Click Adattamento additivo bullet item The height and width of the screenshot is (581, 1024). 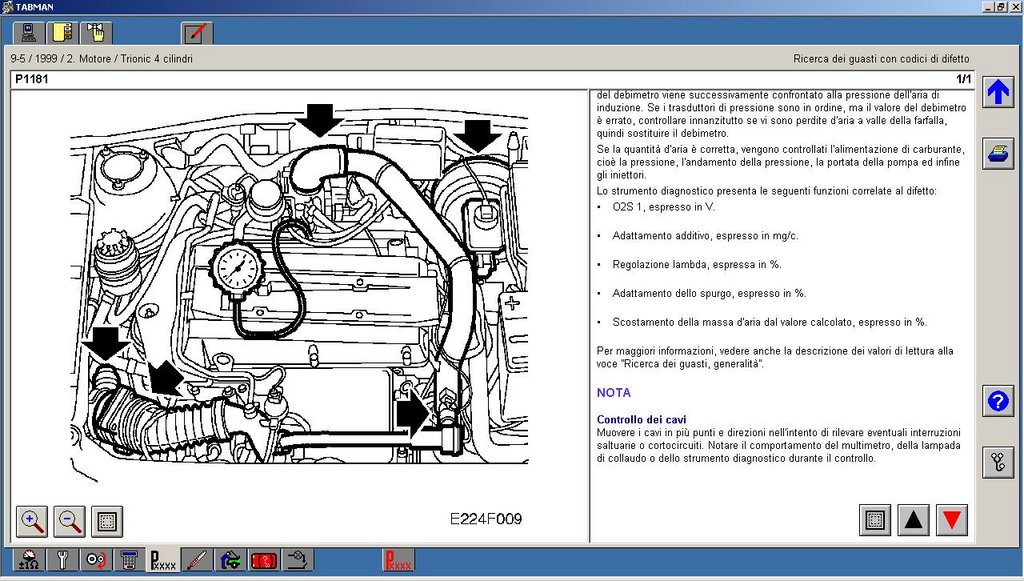click(x=705, y=236)
